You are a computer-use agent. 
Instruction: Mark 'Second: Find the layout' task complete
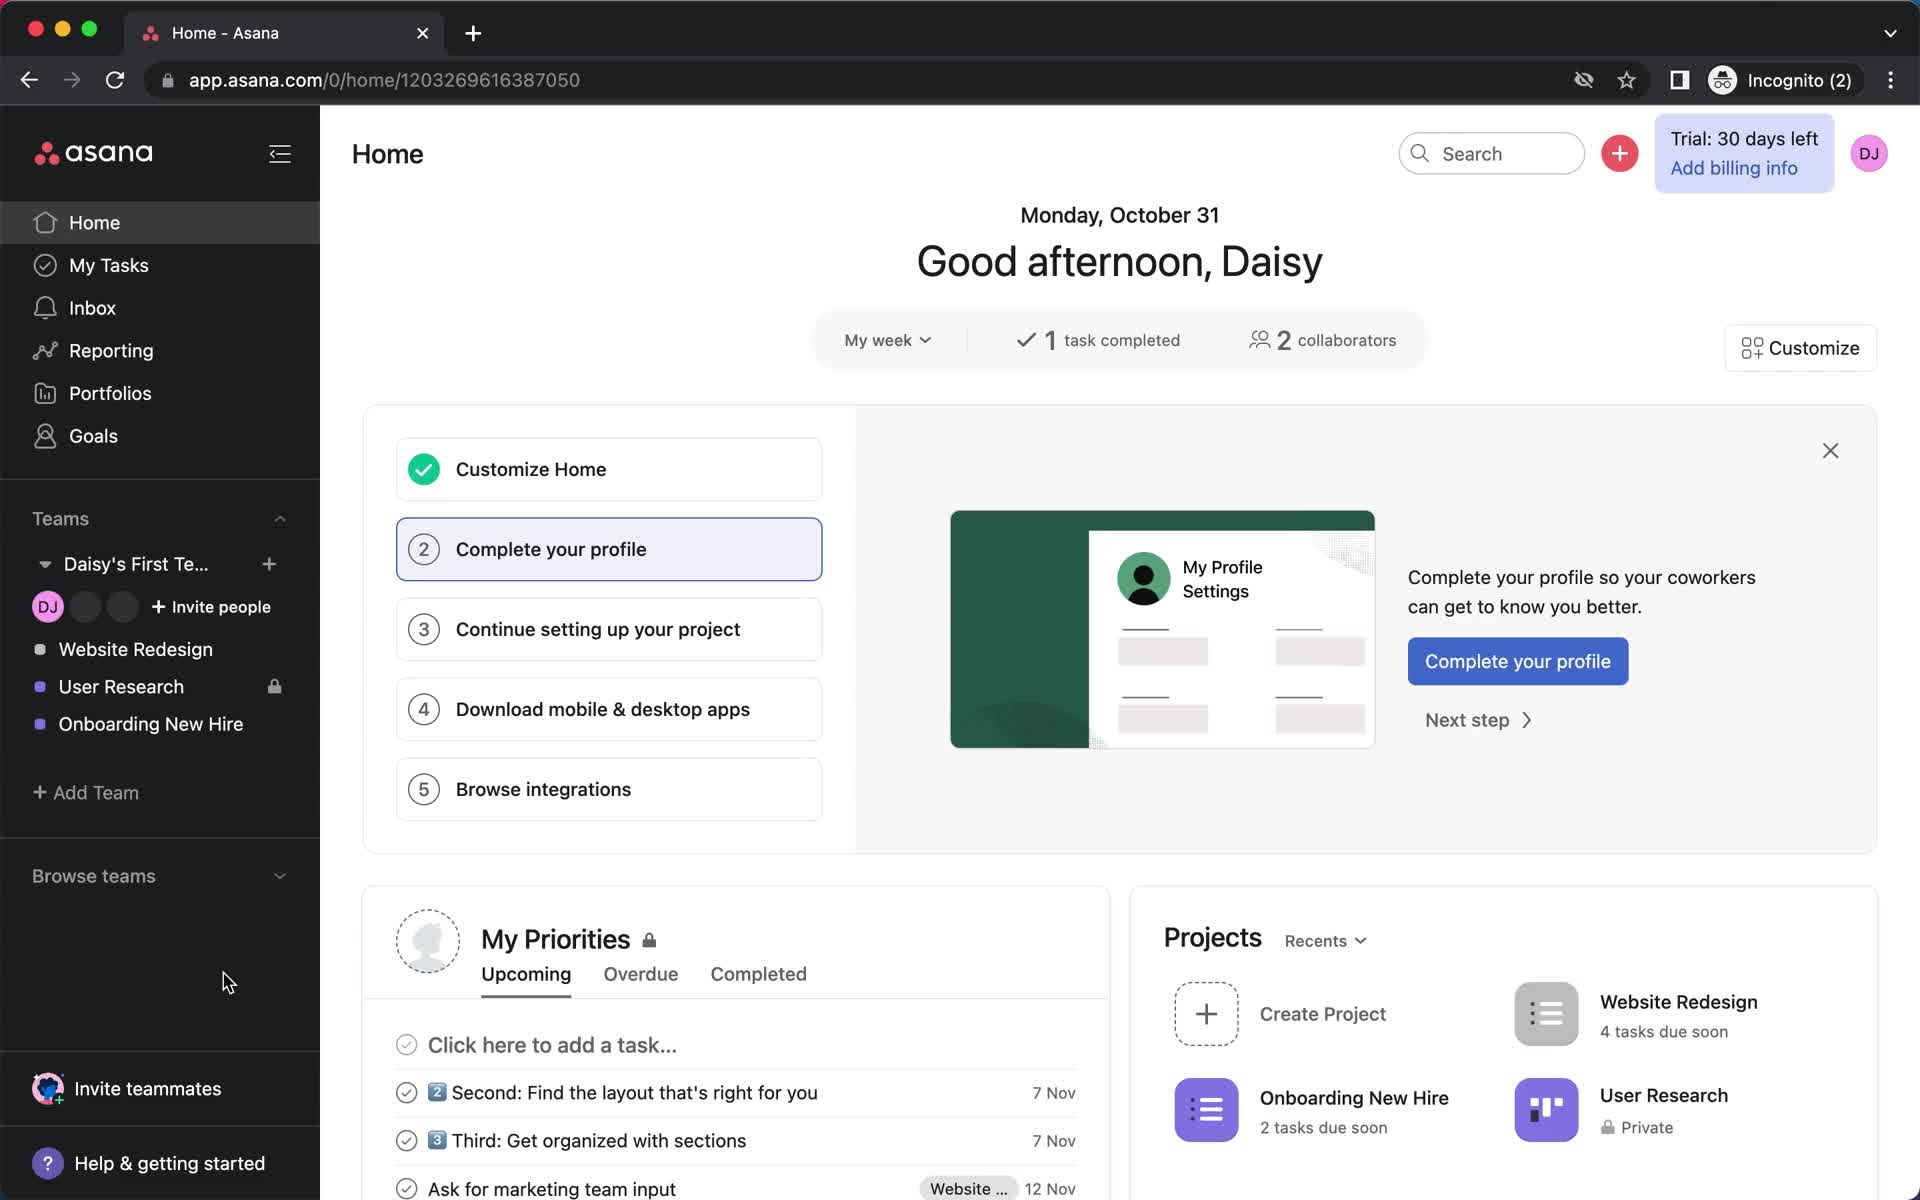click(406, 1093)
